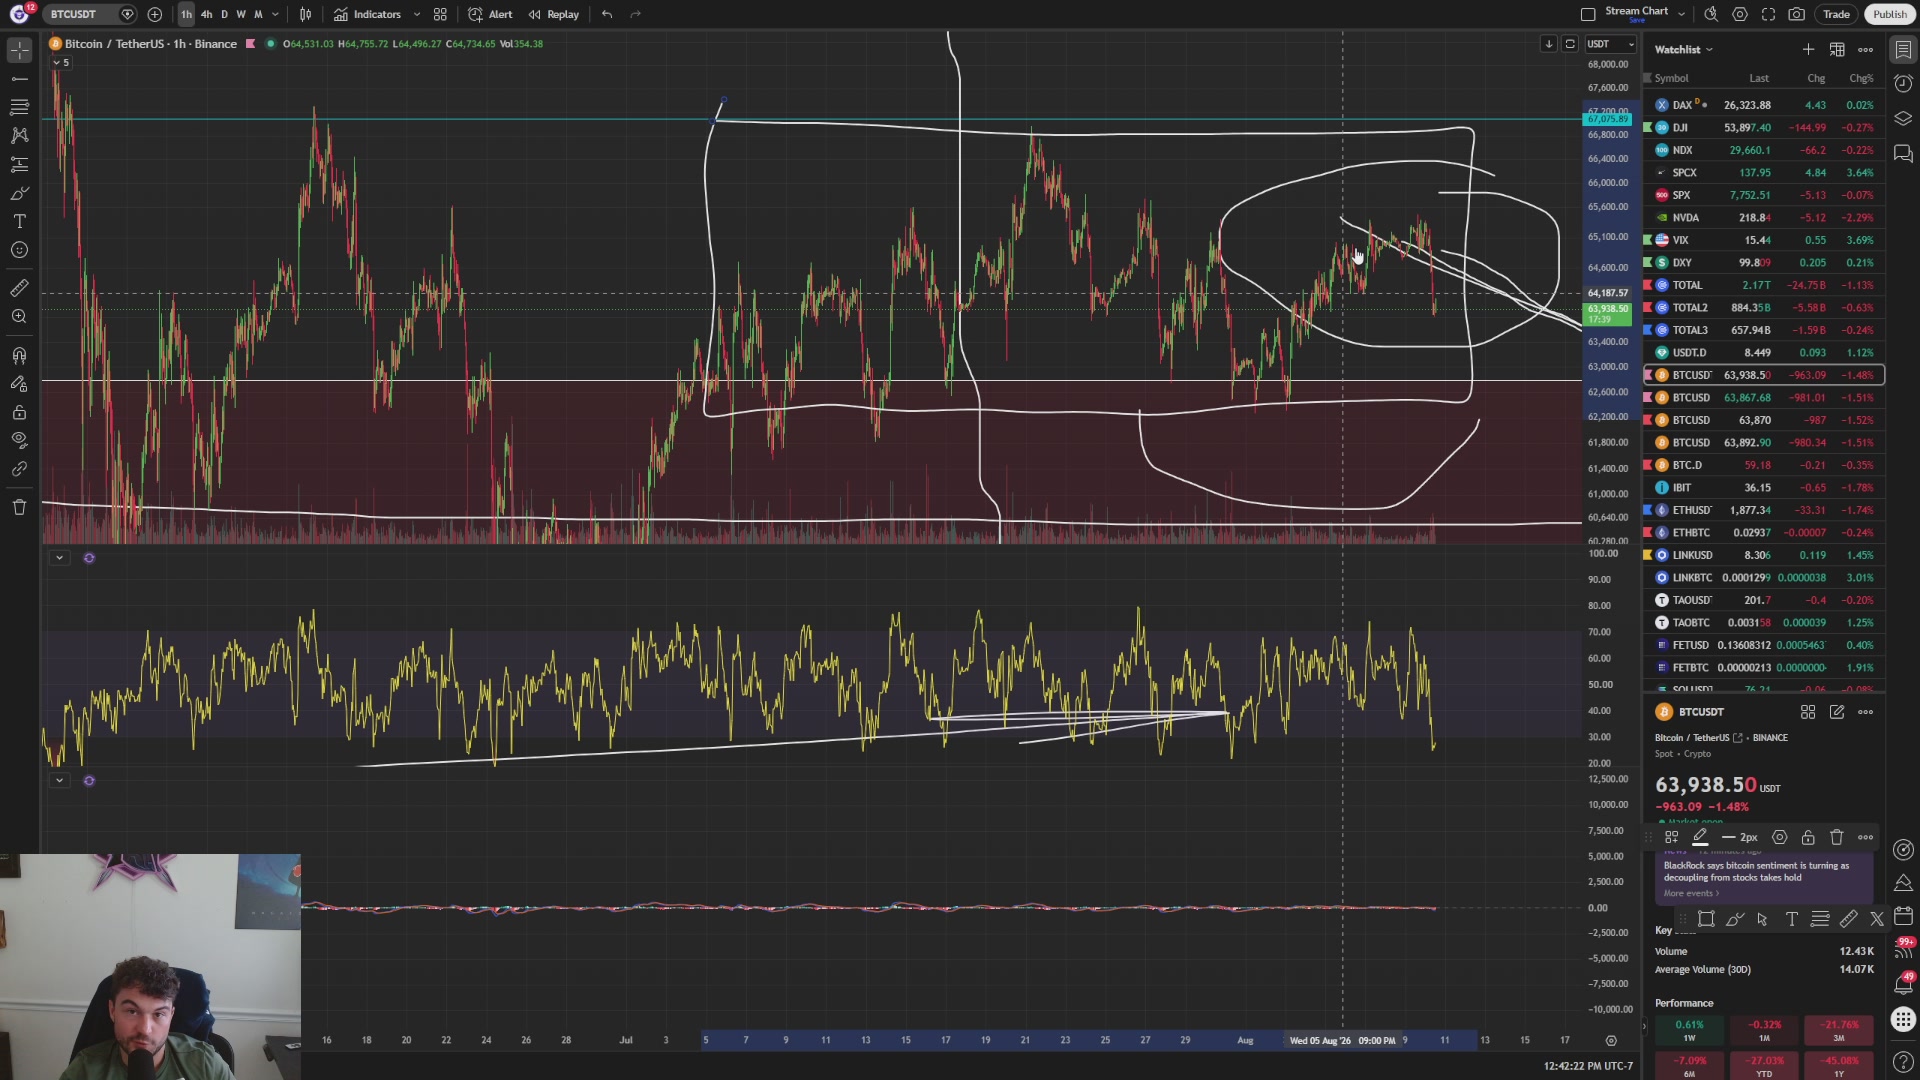Open time axis settings gear
The height and width of the screenshot is (1080, 1920).
point(1611,1041)
